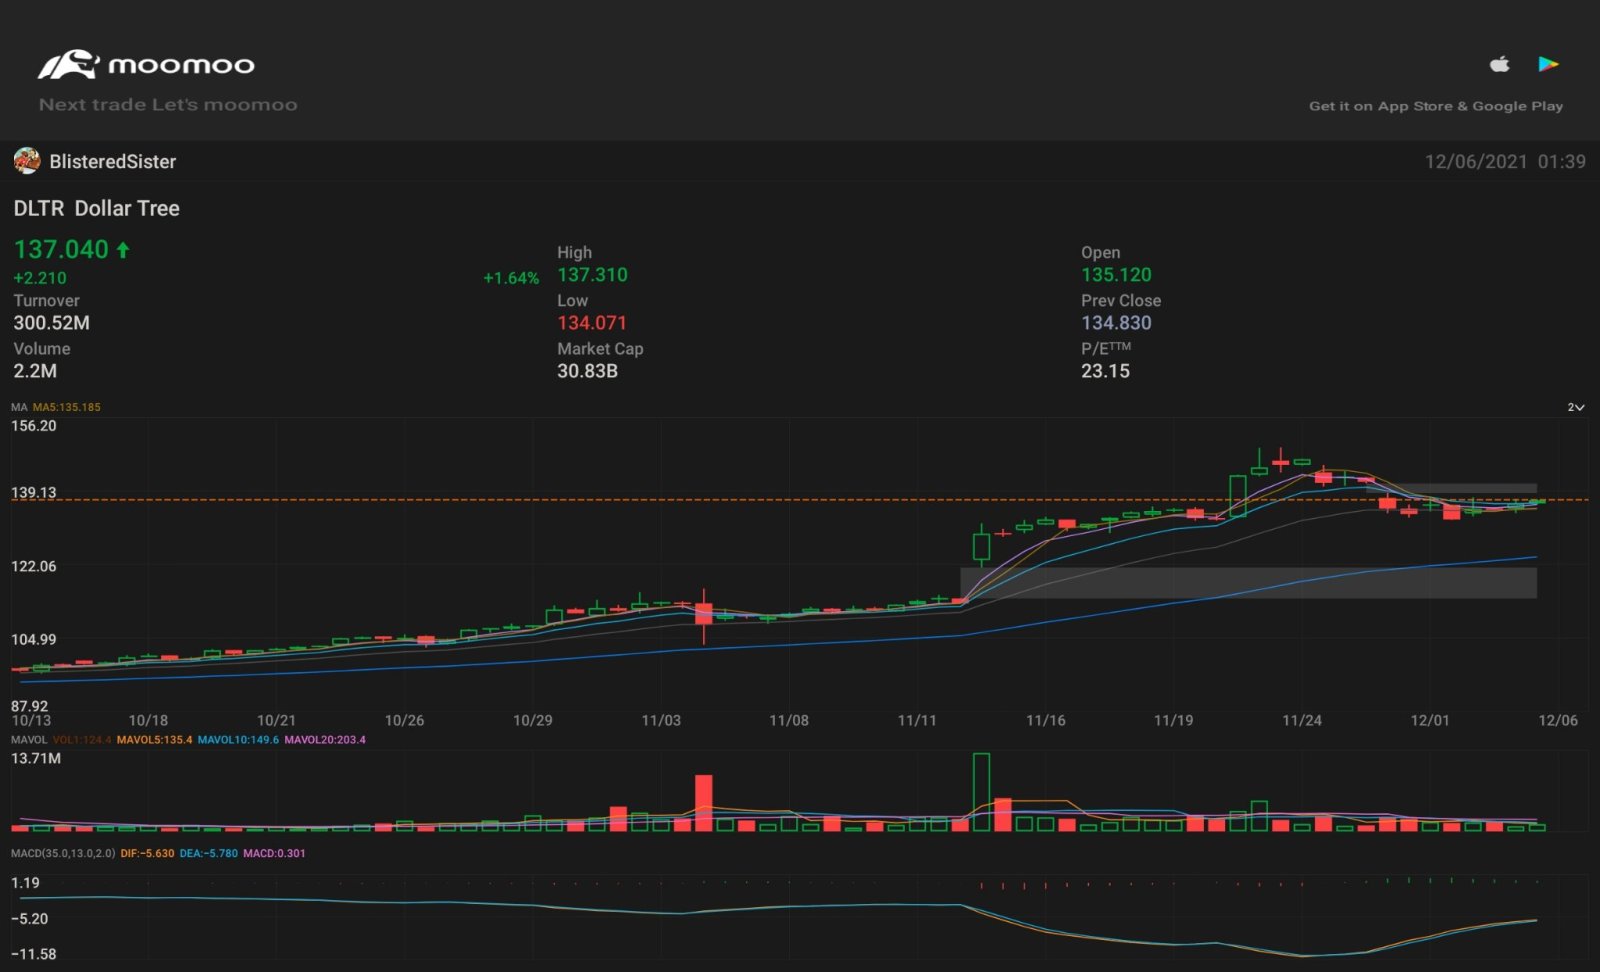Click the 11/24 date on the axis

[x=1301, y=720]
